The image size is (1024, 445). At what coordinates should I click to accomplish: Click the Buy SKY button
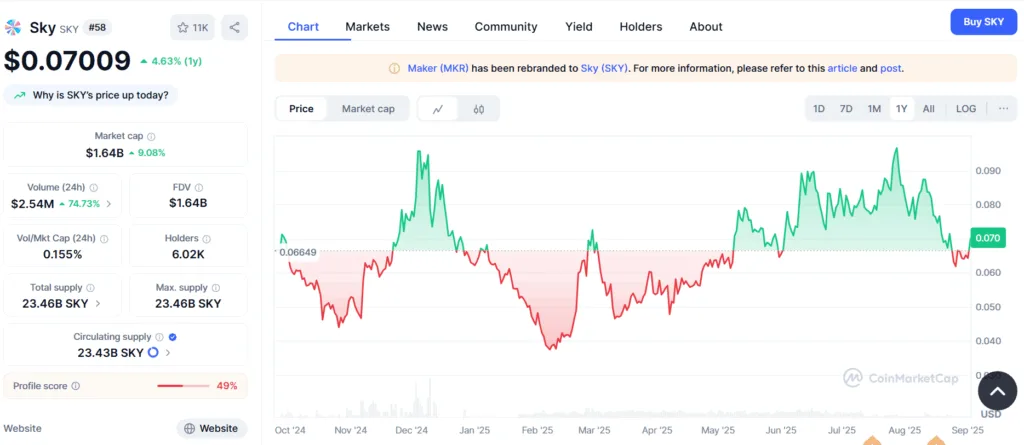click(984, 22)
